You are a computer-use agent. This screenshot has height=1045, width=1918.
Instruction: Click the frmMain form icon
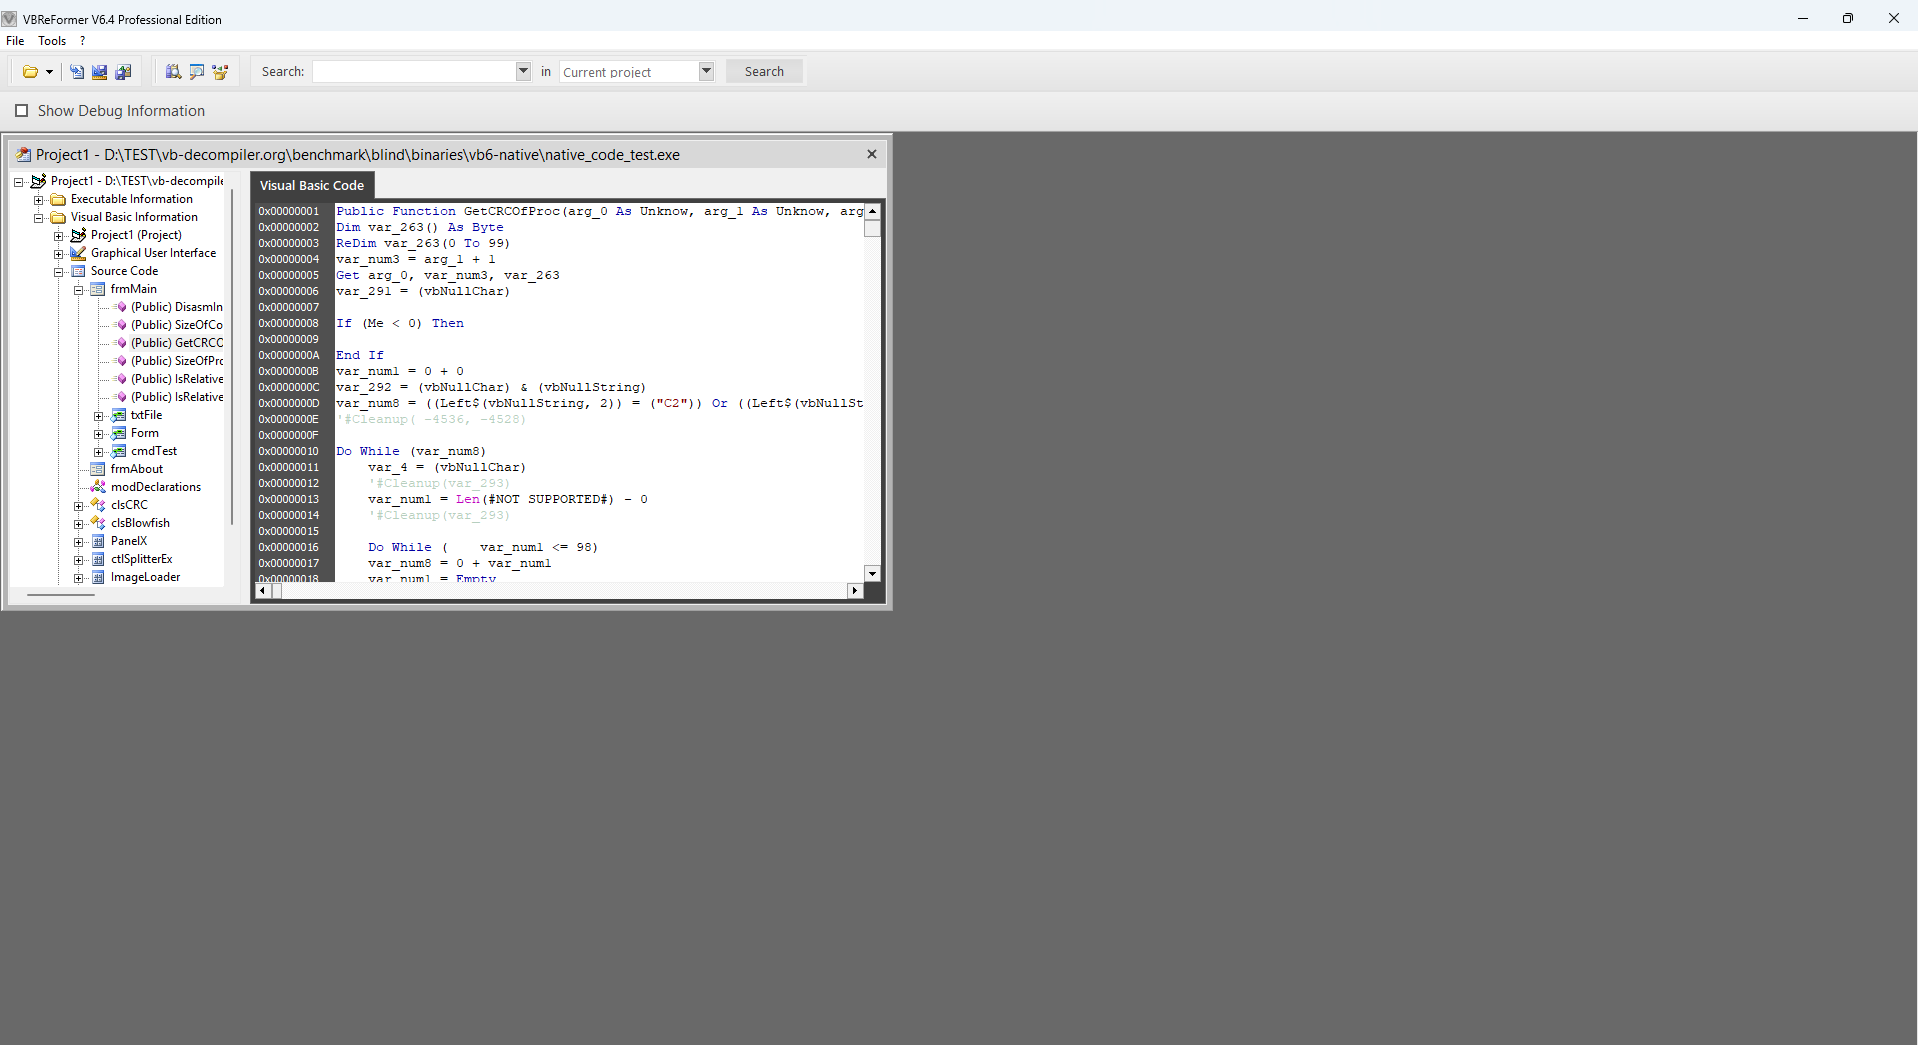point(98,289)
